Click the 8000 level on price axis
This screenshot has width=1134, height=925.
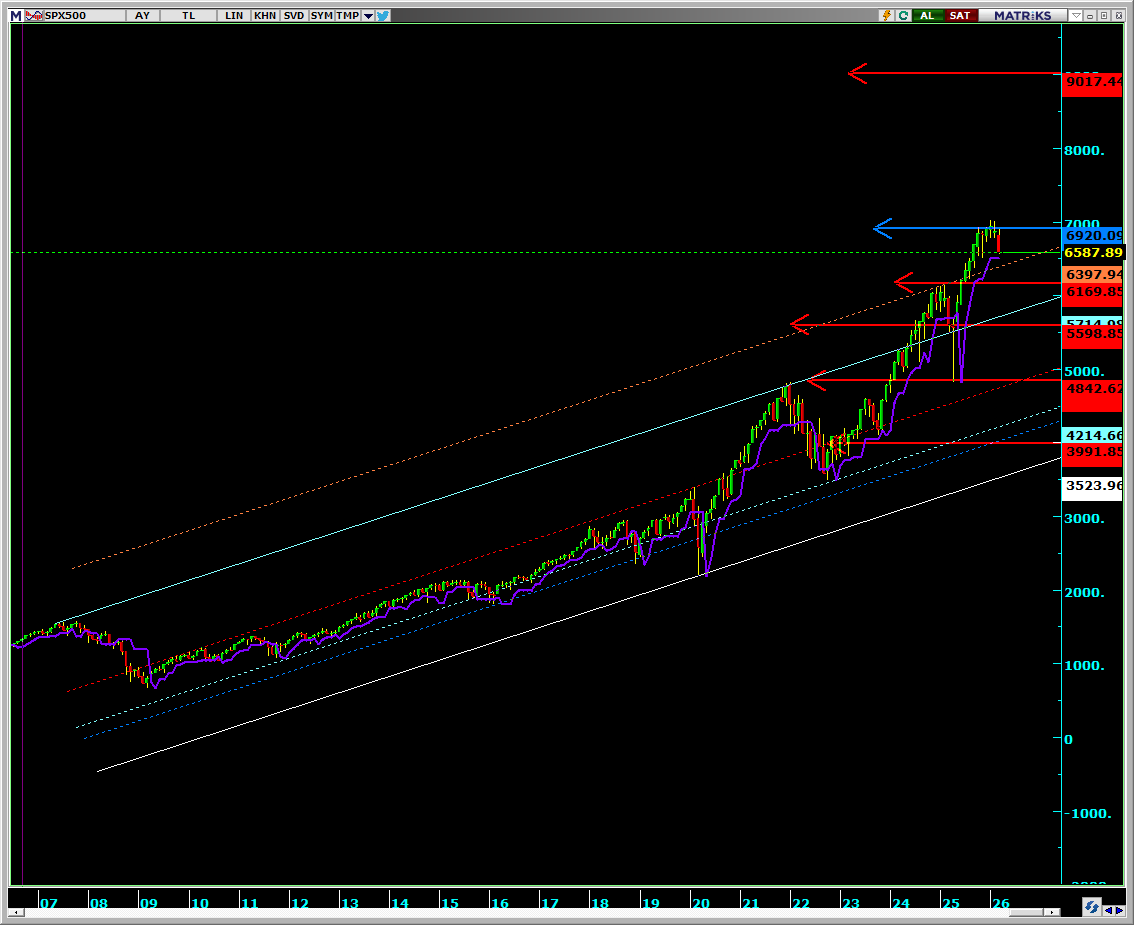click(1084, 150)
